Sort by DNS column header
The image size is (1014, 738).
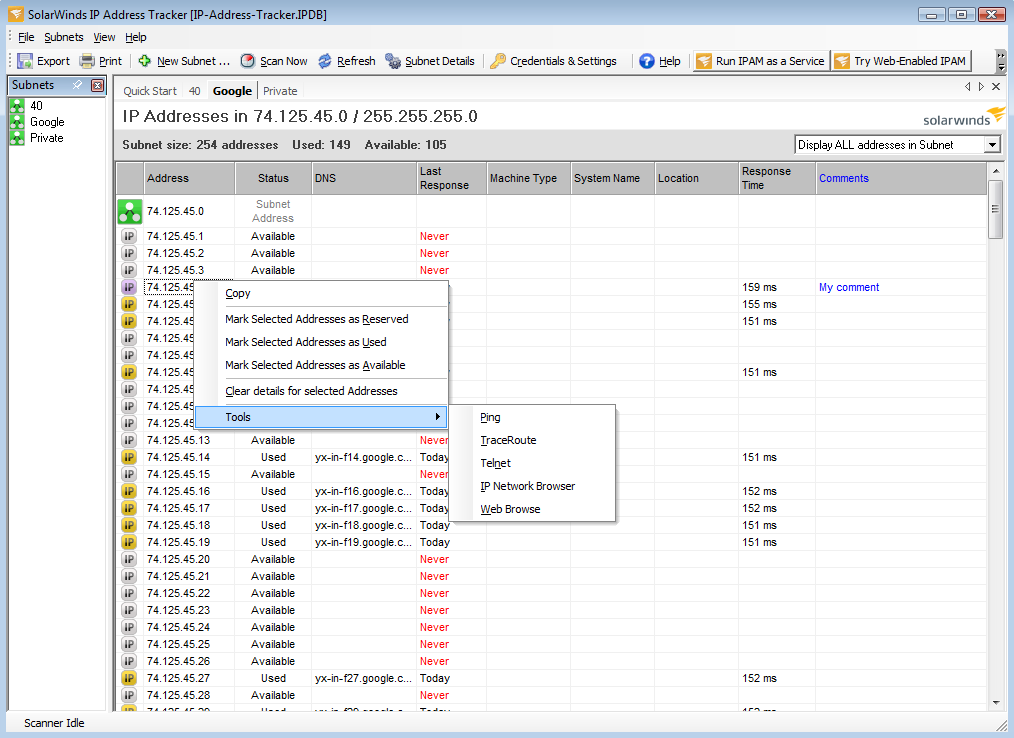pos(364,179)
